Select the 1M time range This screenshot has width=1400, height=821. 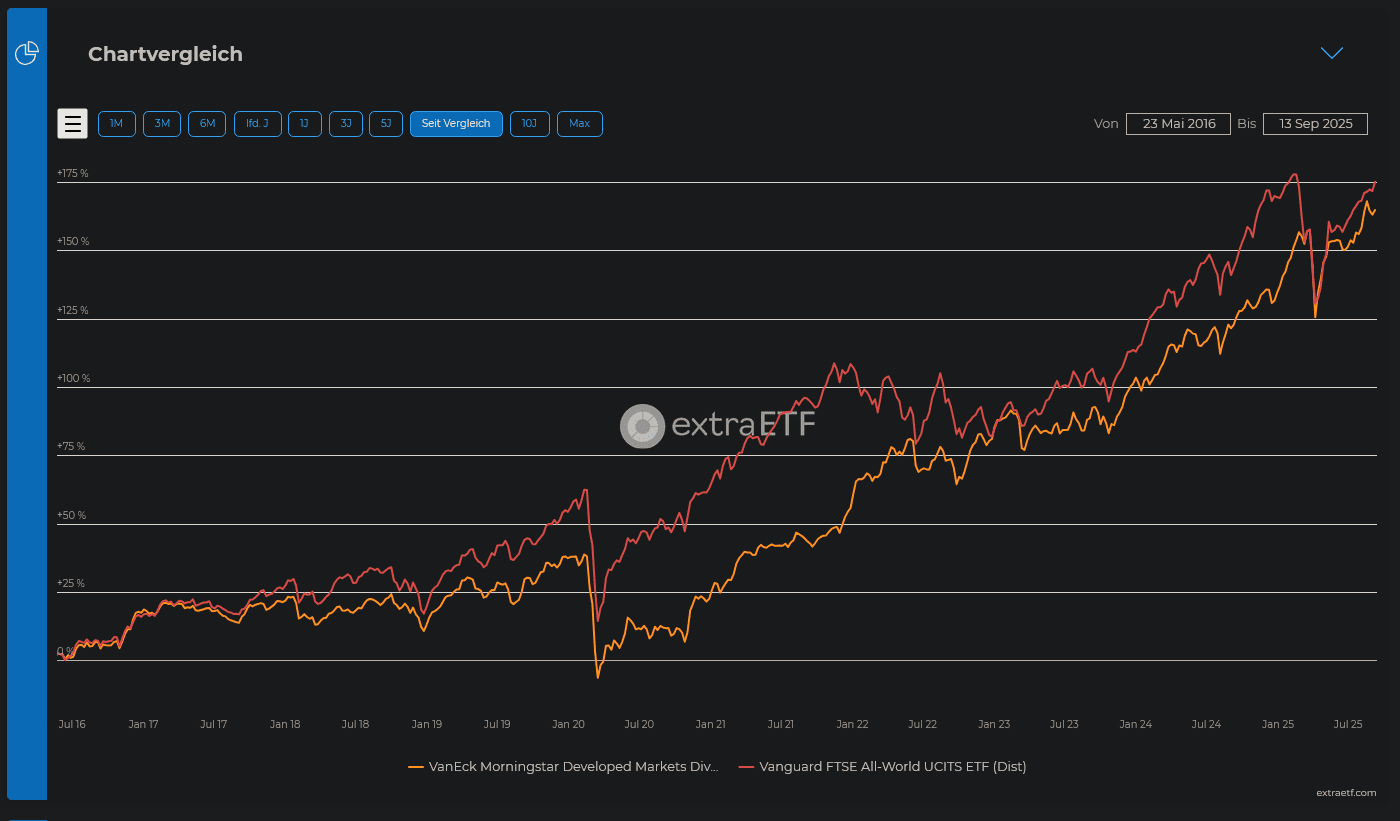coord(116,124)
